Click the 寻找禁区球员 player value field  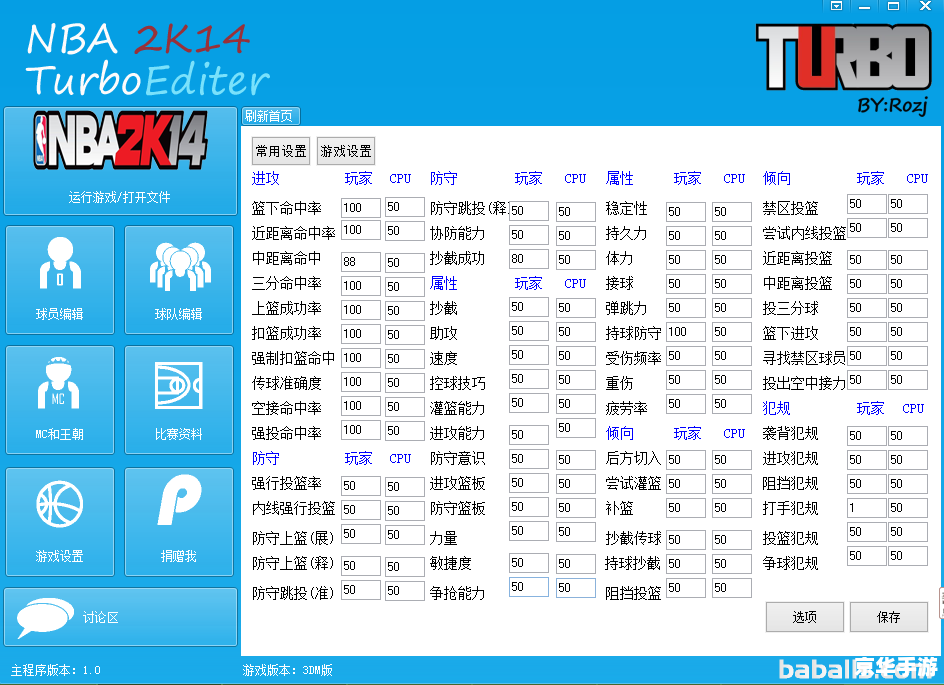tap(866, 356)
